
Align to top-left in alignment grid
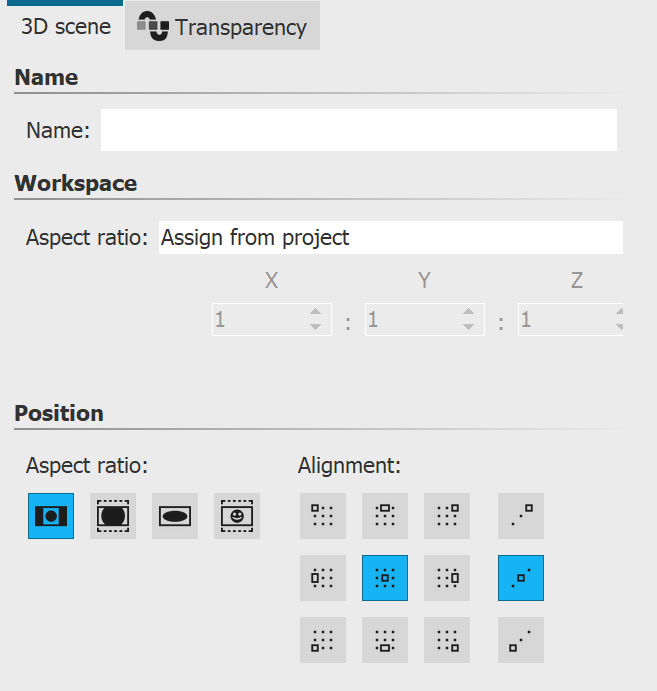(323, 516)
